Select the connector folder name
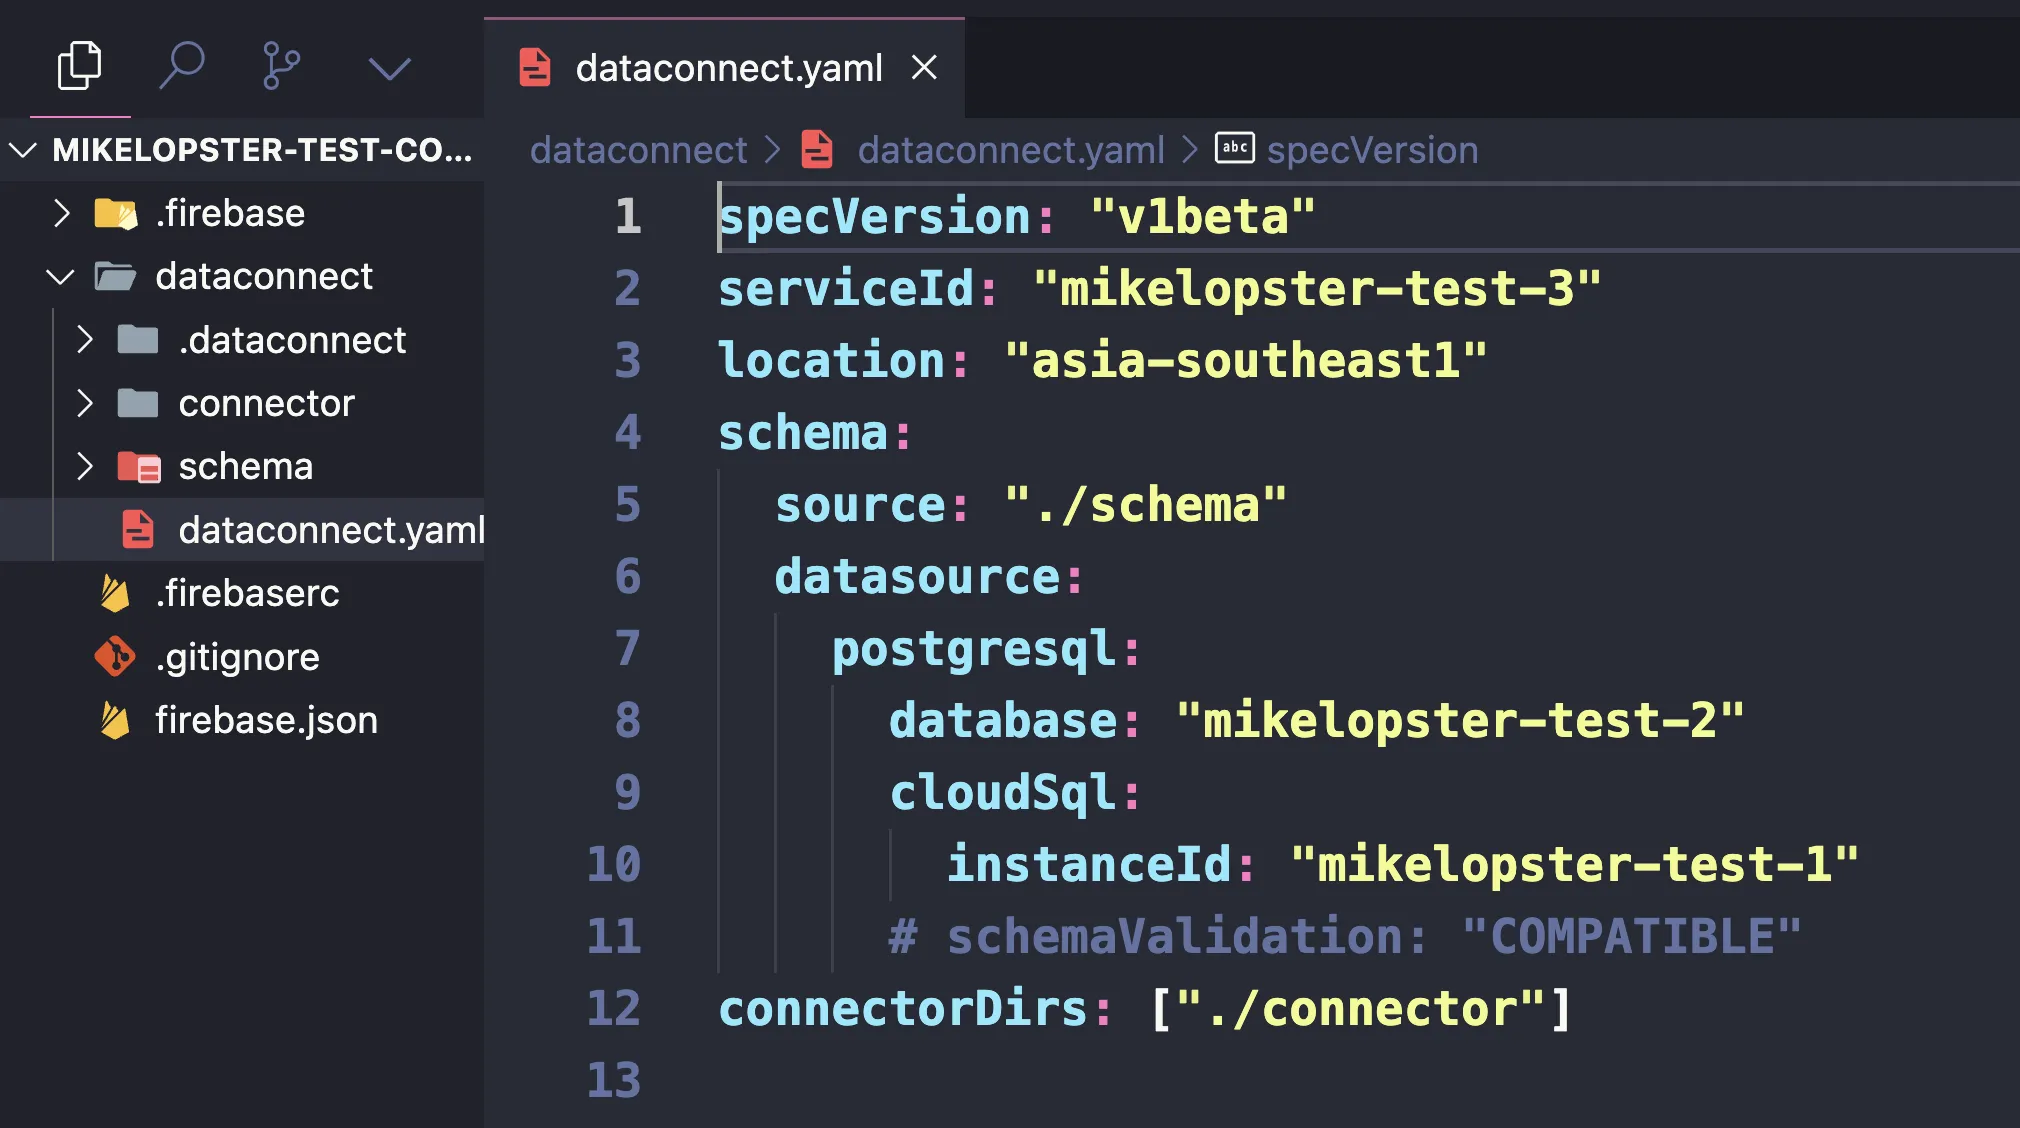2020x1128 pixels. pyautogui.click(x=266, y=403)
